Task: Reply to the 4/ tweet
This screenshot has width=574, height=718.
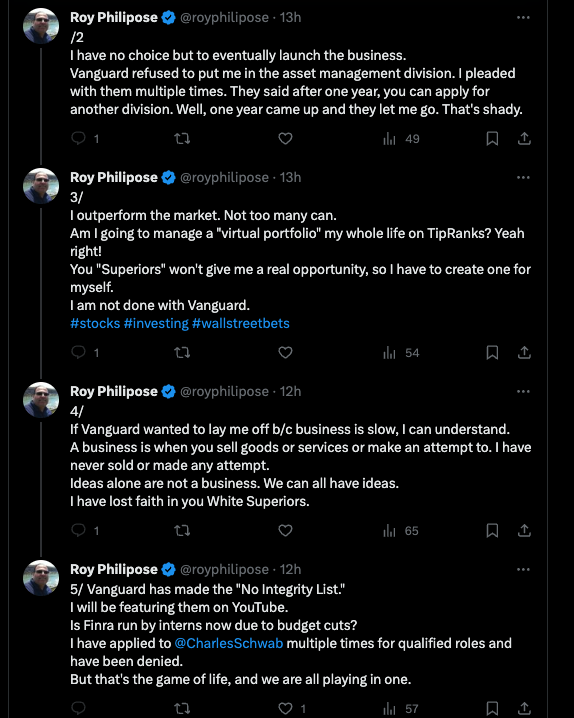Action: coord(79,531)
